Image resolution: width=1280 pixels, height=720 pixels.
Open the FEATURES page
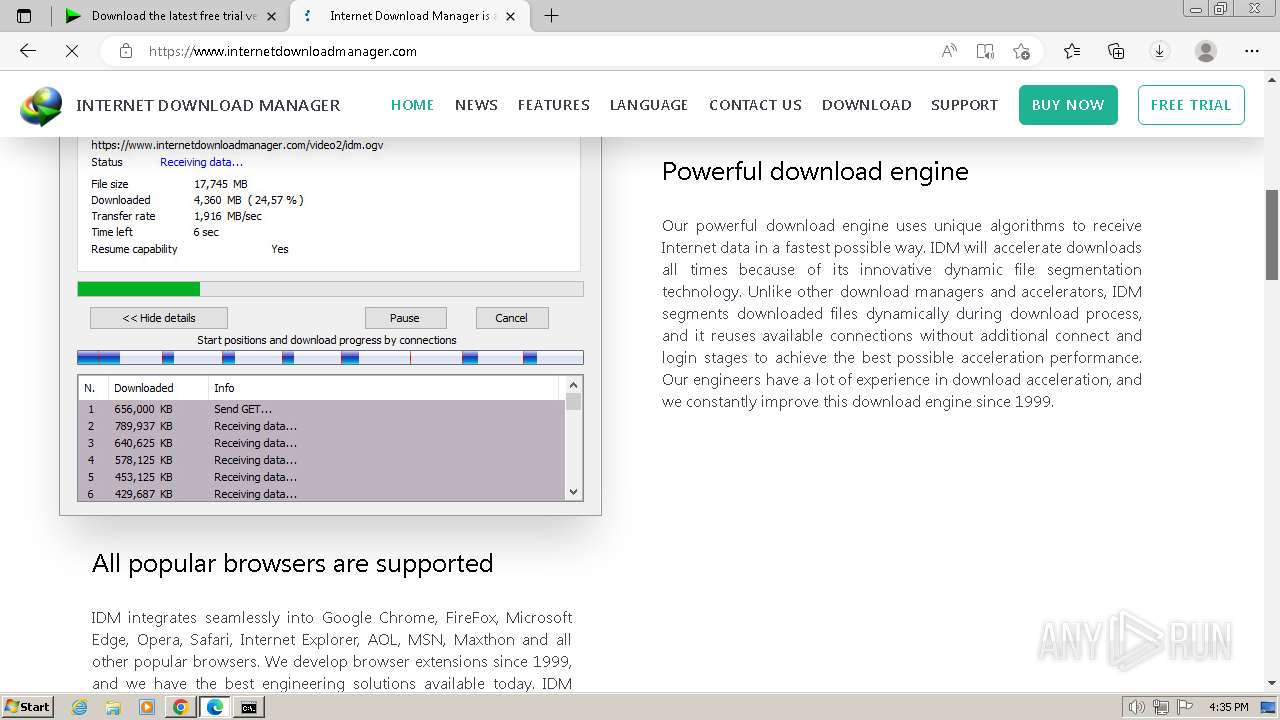[x=553, y=105]
